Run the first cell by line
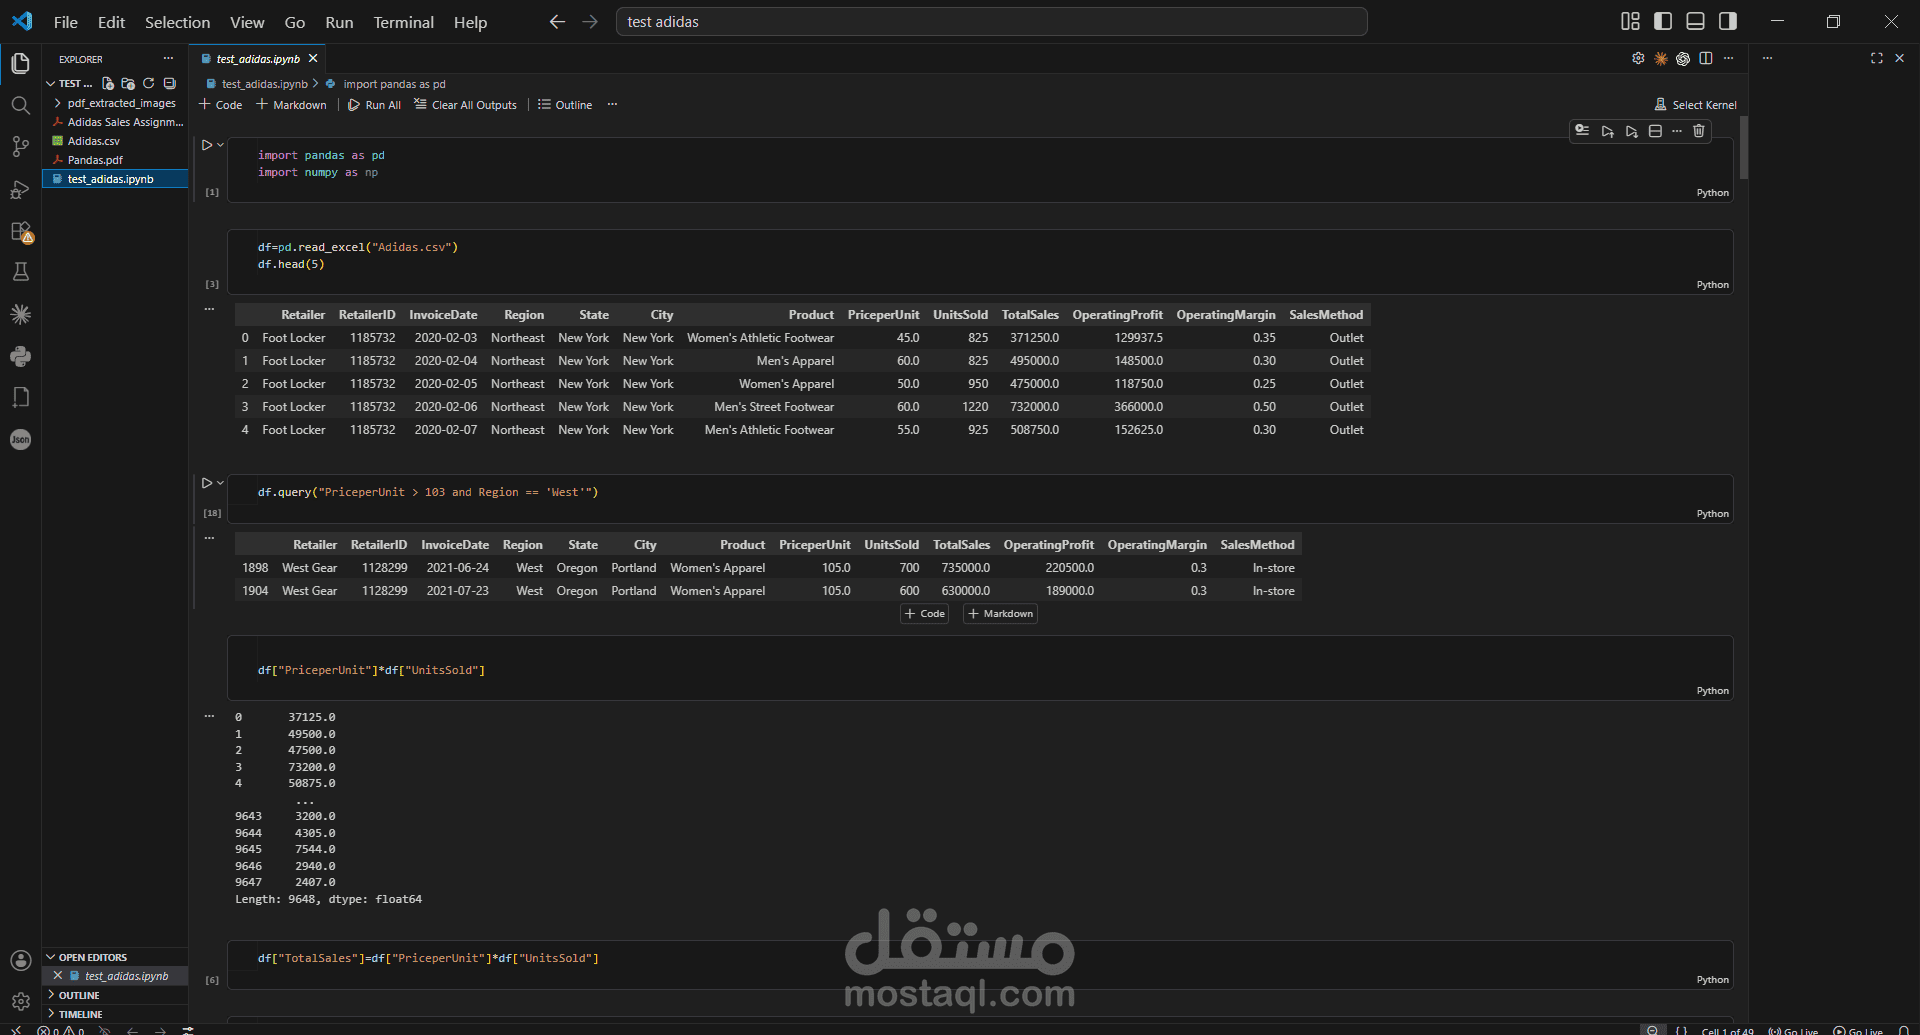The width and height of the screenshot is (1920, 1035). click(1582, 131)
